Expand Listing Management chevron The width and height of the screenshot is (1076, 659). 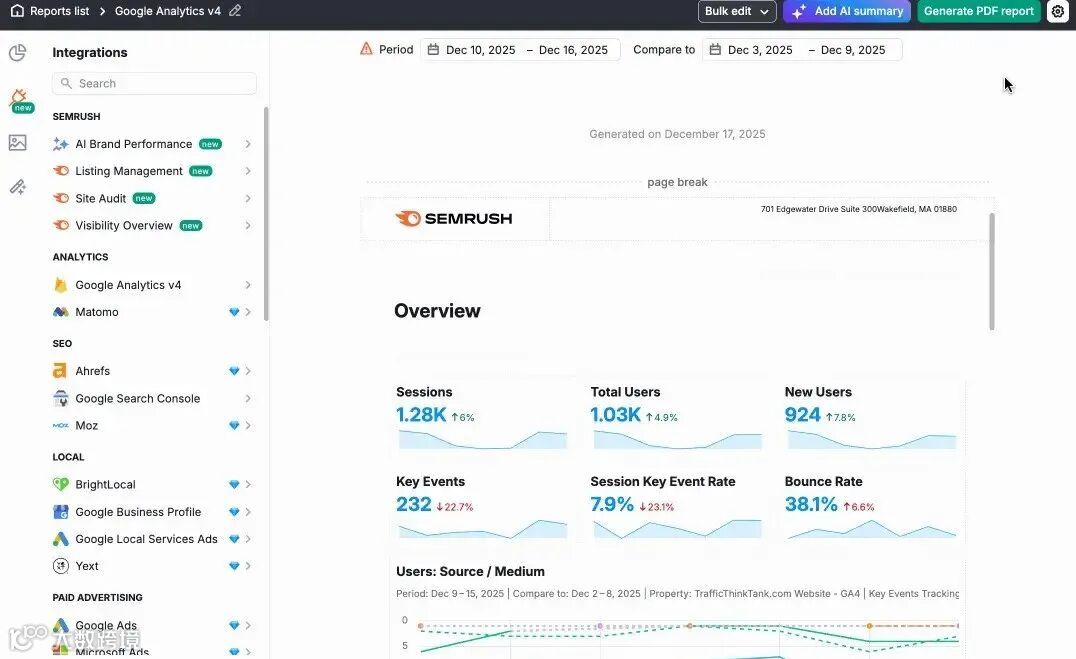[x=248, y=171]
